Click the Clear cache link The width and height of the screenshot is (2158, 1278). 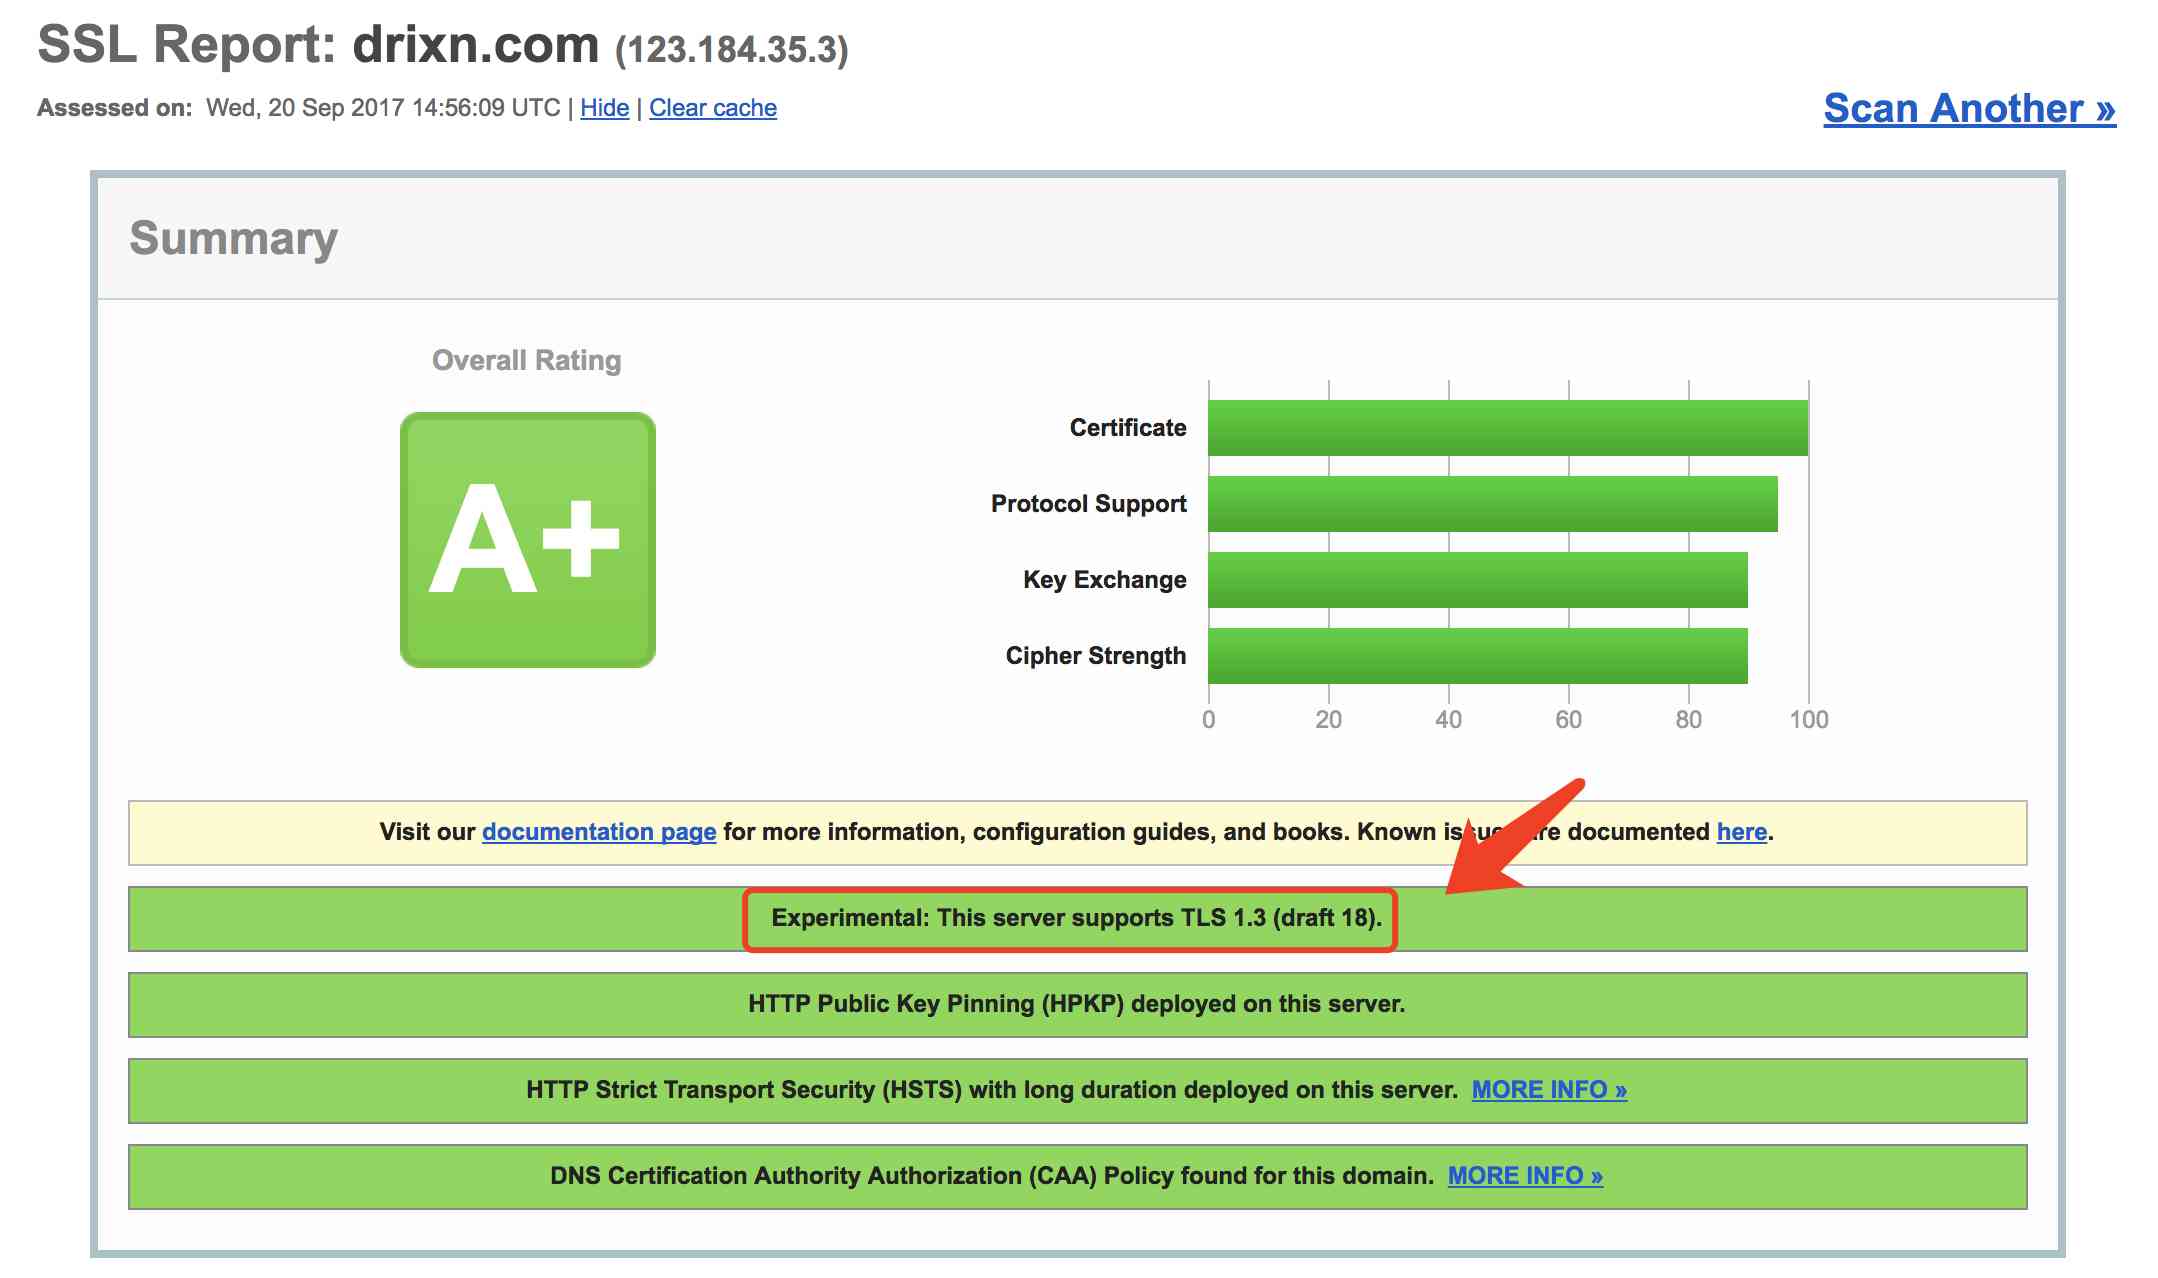click(x=713, y=108)
